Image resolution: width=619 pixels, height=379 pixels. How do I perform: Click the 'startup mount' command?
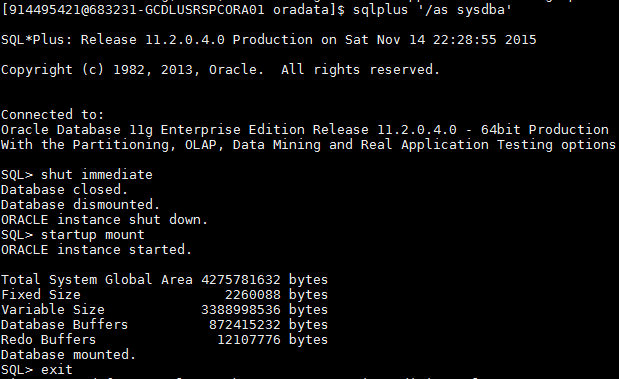tap(93, 235)
